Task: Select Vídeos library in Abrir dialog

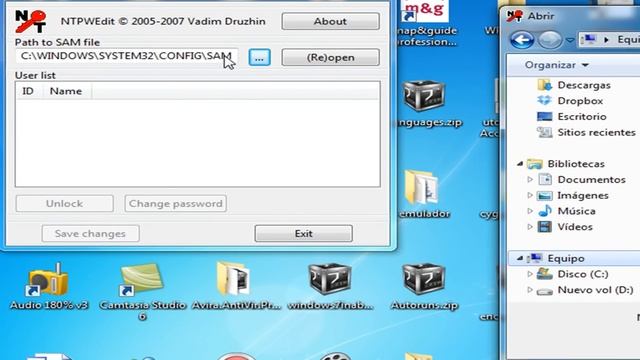Action: 575,227
